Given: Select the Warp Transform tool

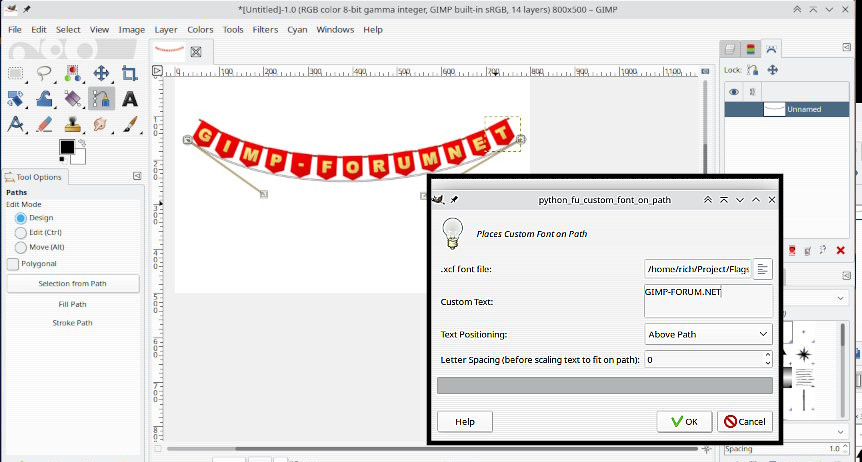Looking at the screenshot, I should [x=44, y=99].
